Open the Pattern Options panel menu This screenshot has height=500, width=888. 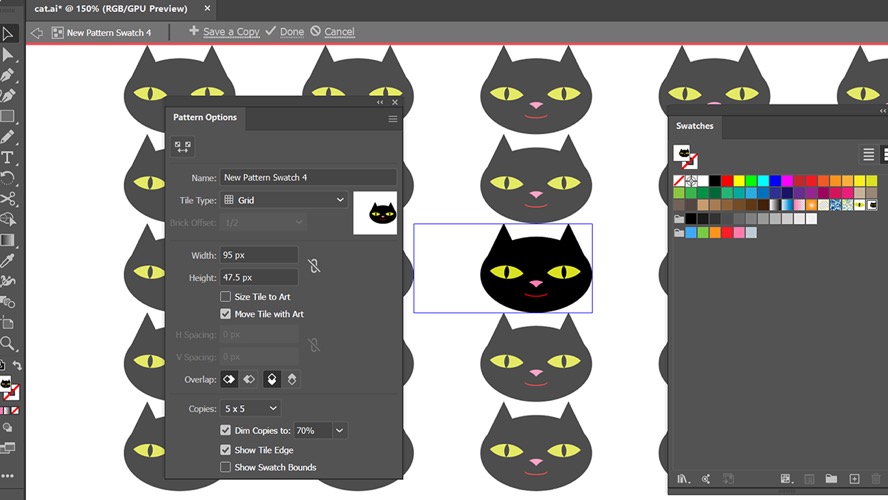click(392, 119)
